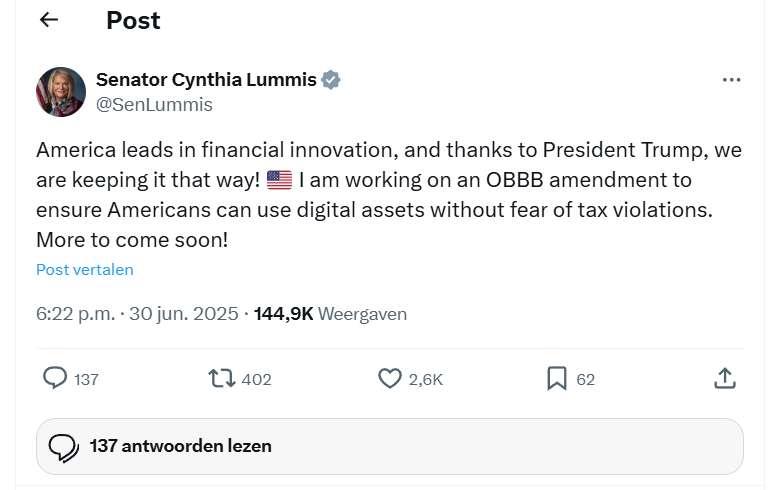Click the back arrow icon

coord(49,20)
